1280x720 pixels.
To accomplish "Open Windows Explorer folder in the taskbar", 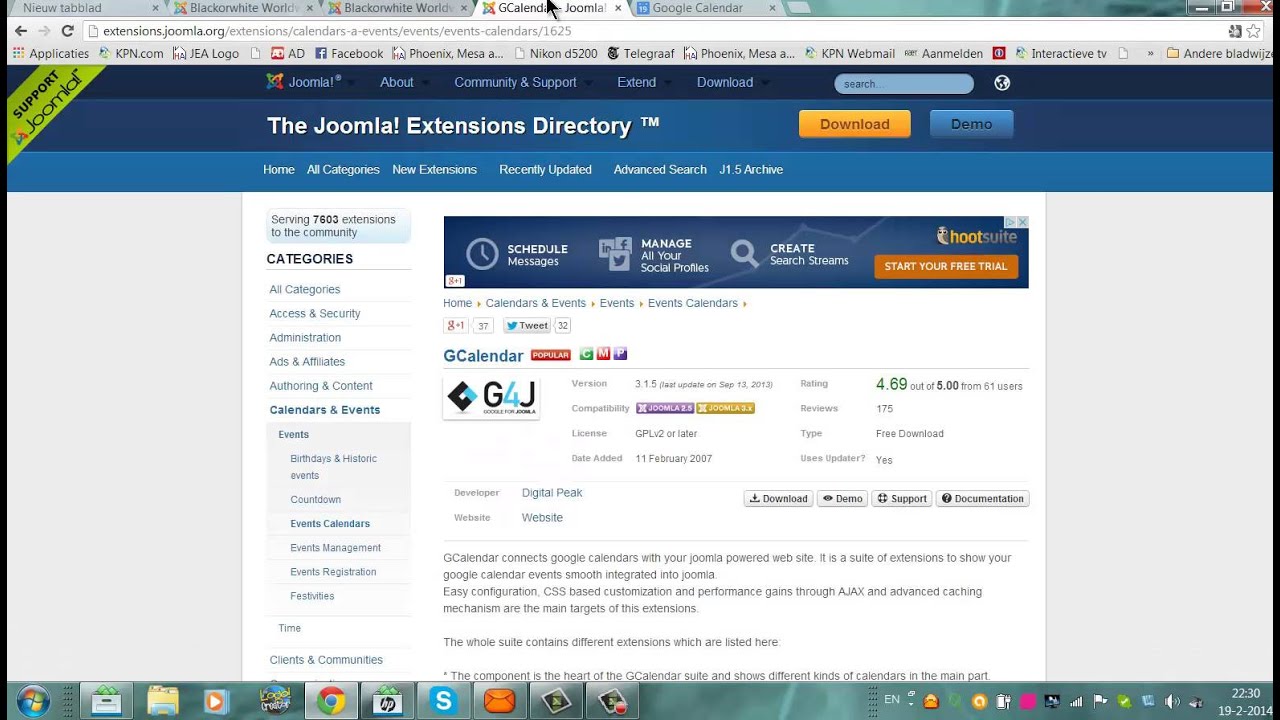I will point(162,701).
